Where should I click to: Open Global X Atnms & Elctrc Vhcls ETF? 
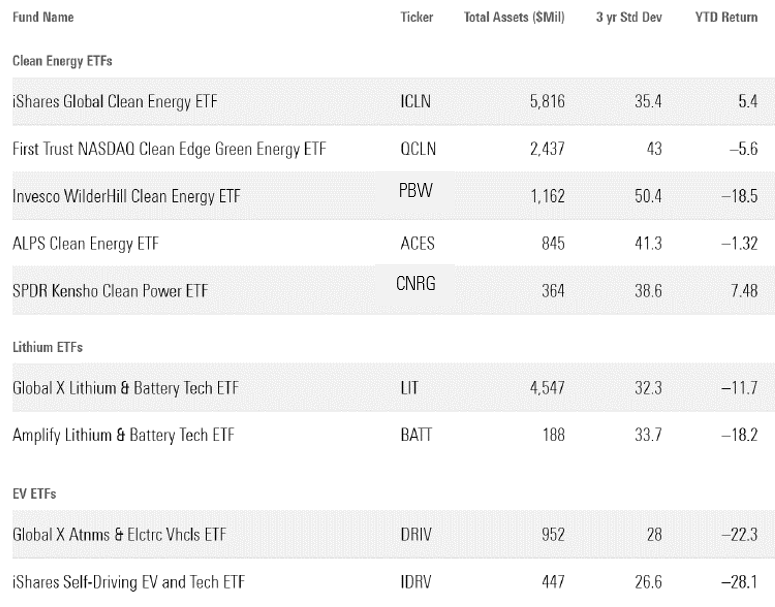[119, 535]
